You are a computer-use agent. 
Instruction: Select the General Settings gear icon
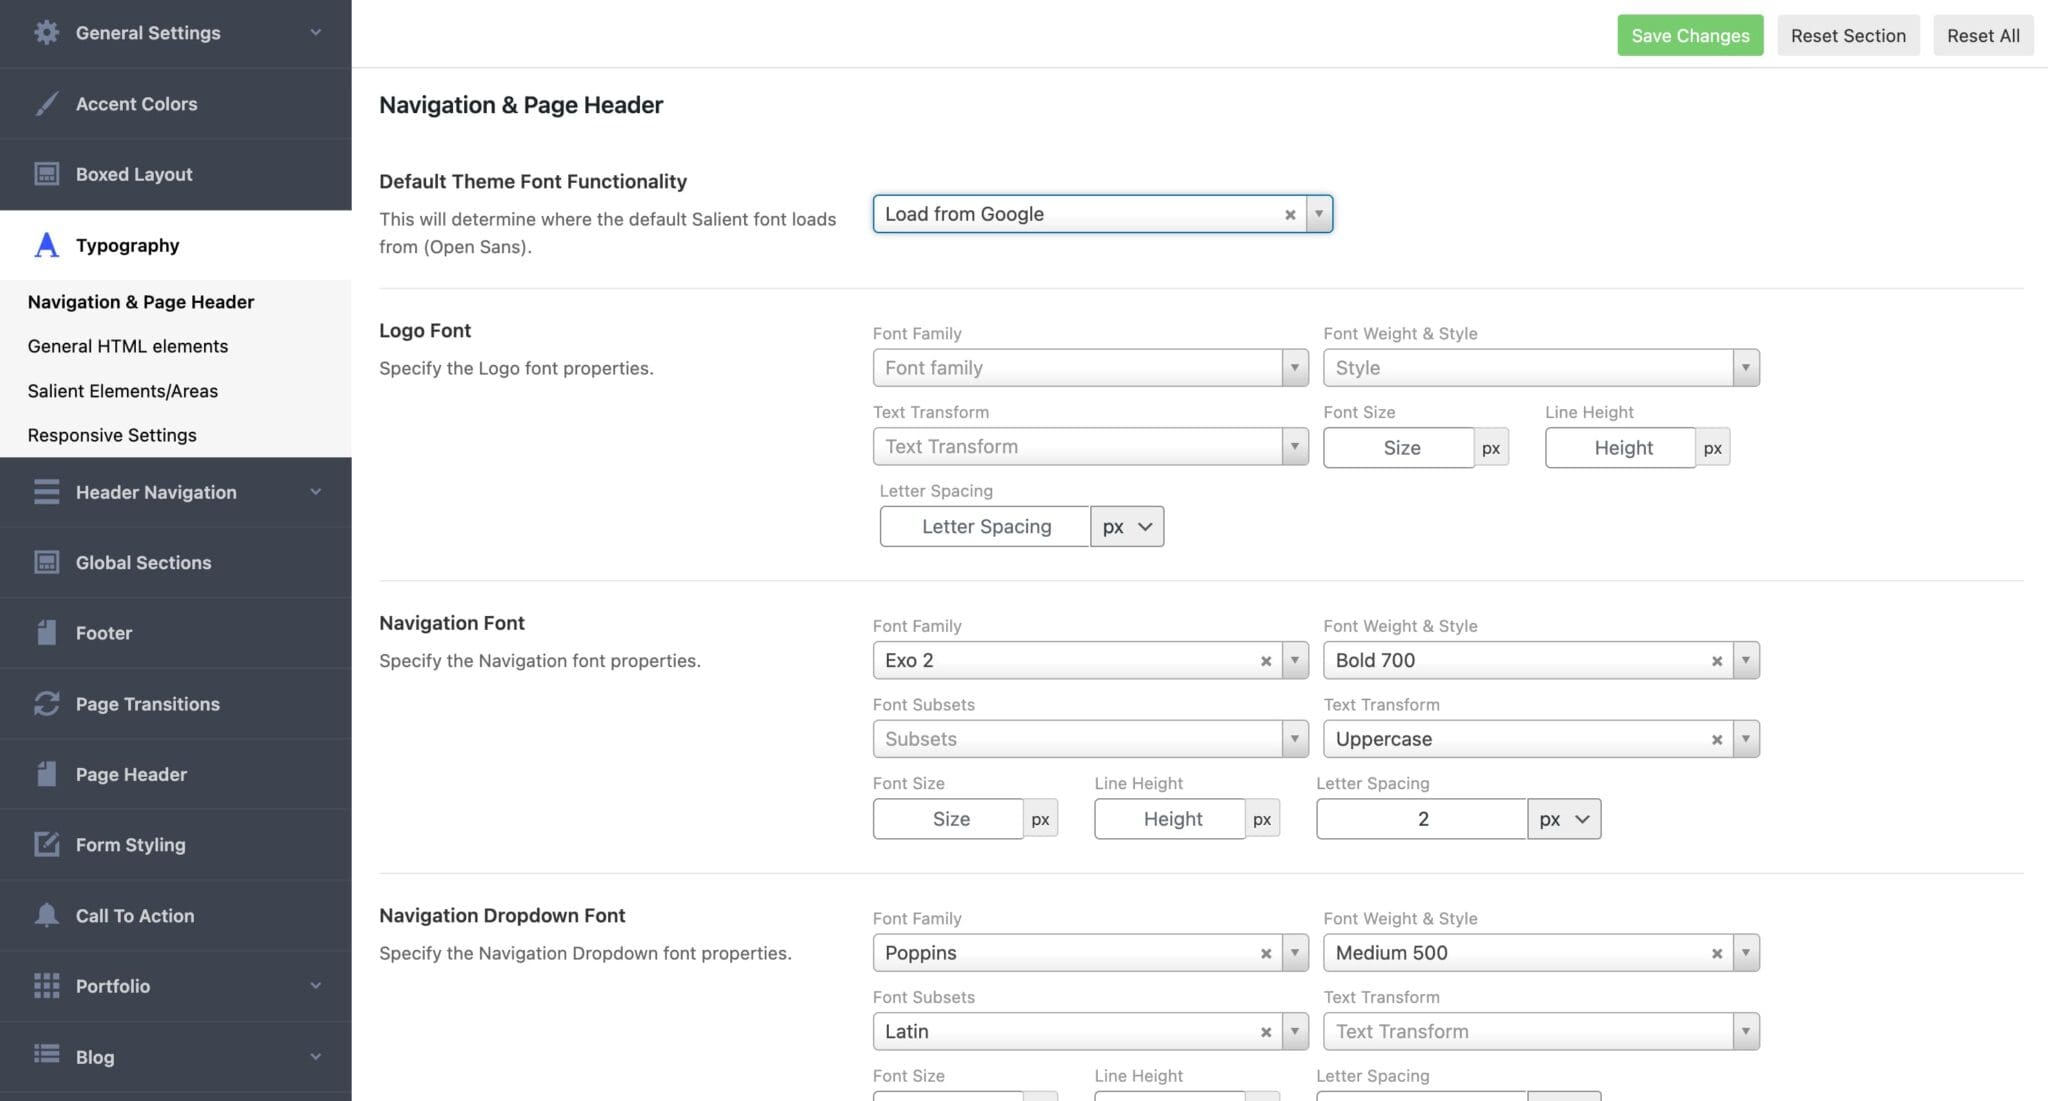pos(46,32)
